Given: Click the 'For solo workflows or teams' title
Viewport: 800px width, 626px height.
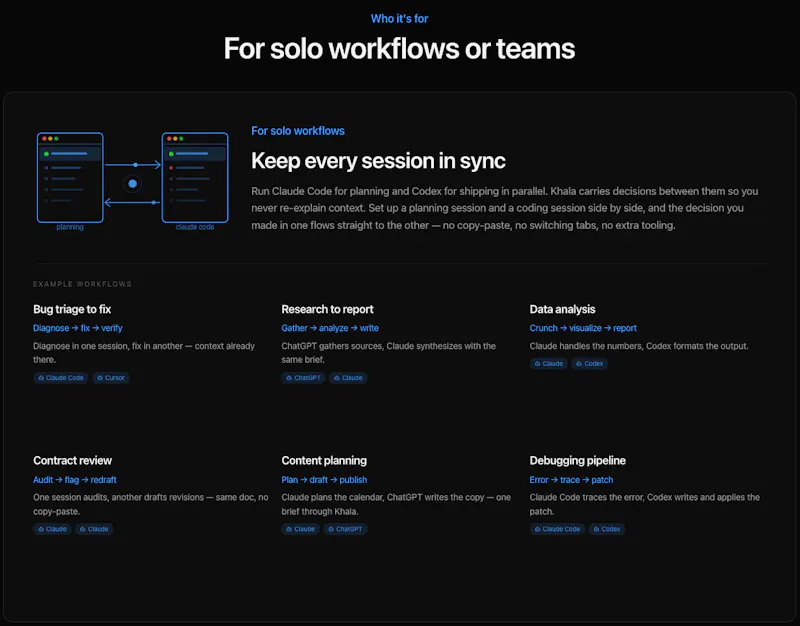Looking at the screenshot, I should coord(399,49).
